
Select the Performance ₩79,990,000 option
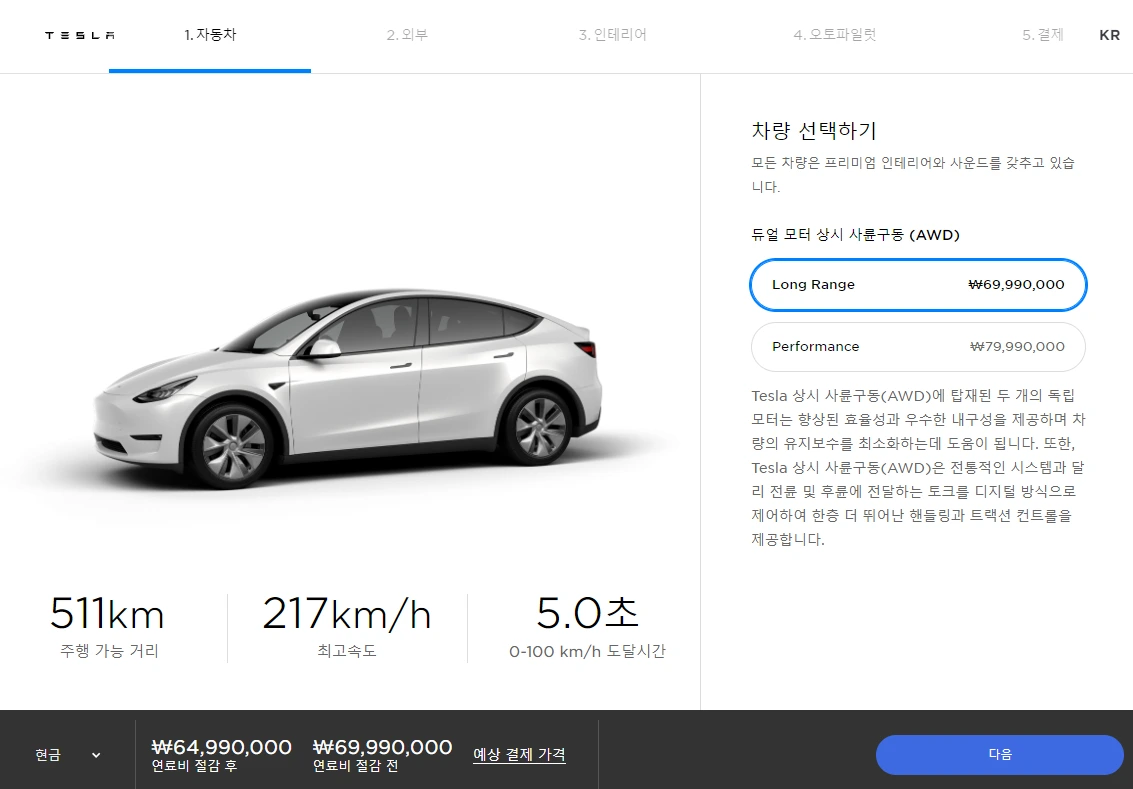tap(918, 347)
